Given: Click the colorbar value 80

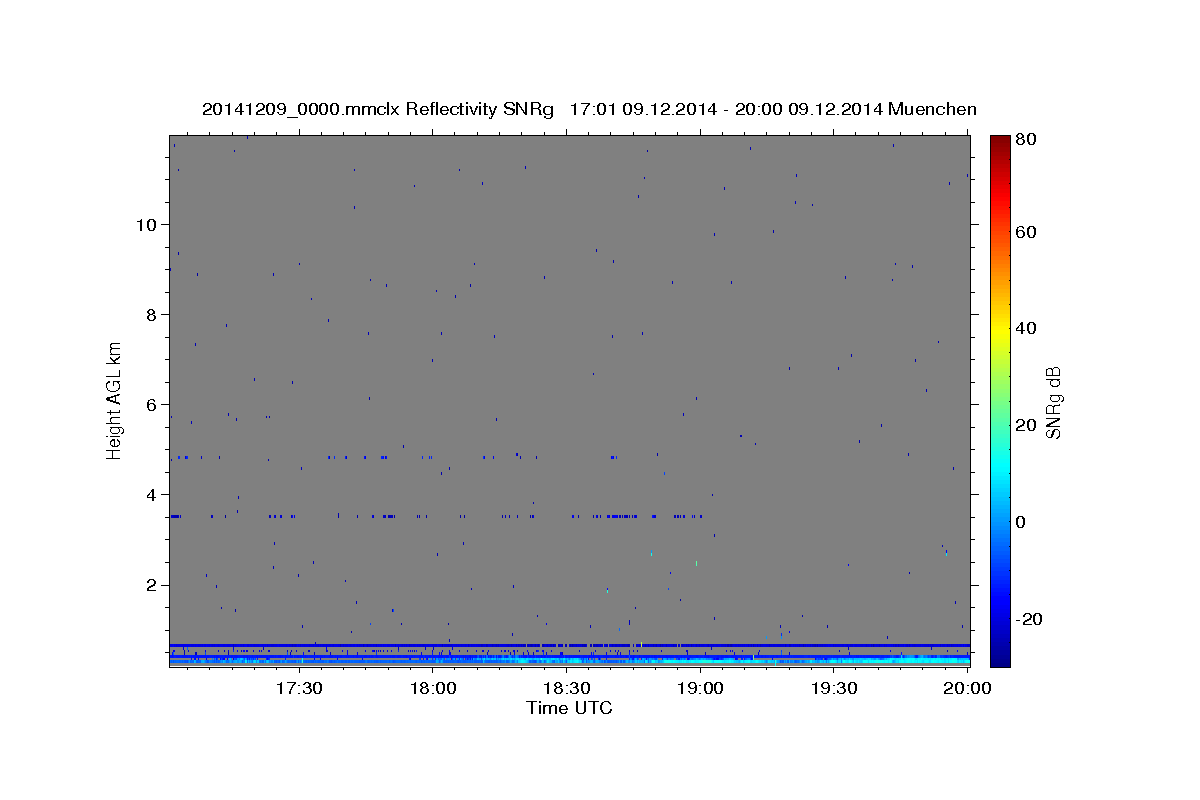Looking at the screenshot, I should [1026, 139].
